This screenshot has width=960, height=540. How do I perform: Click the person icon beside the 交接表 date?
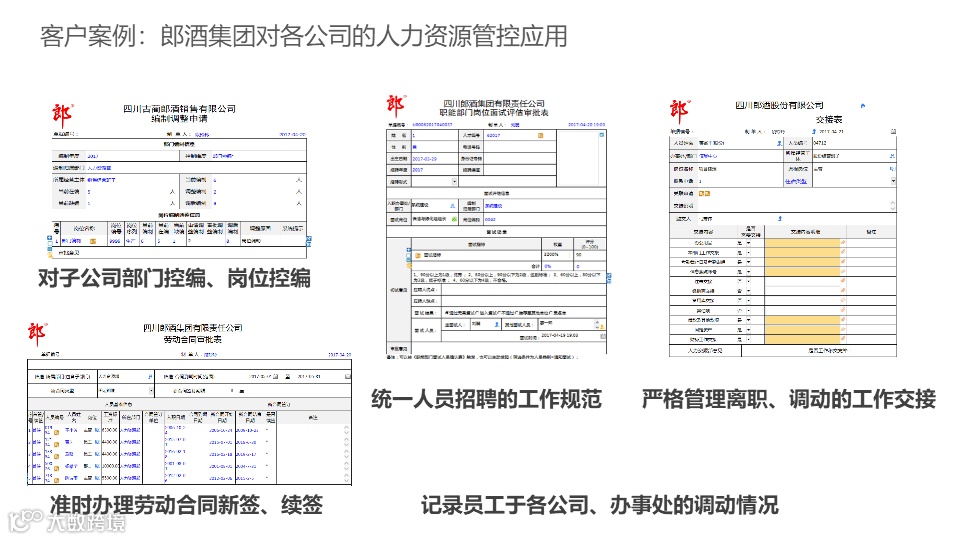point(814,132)
